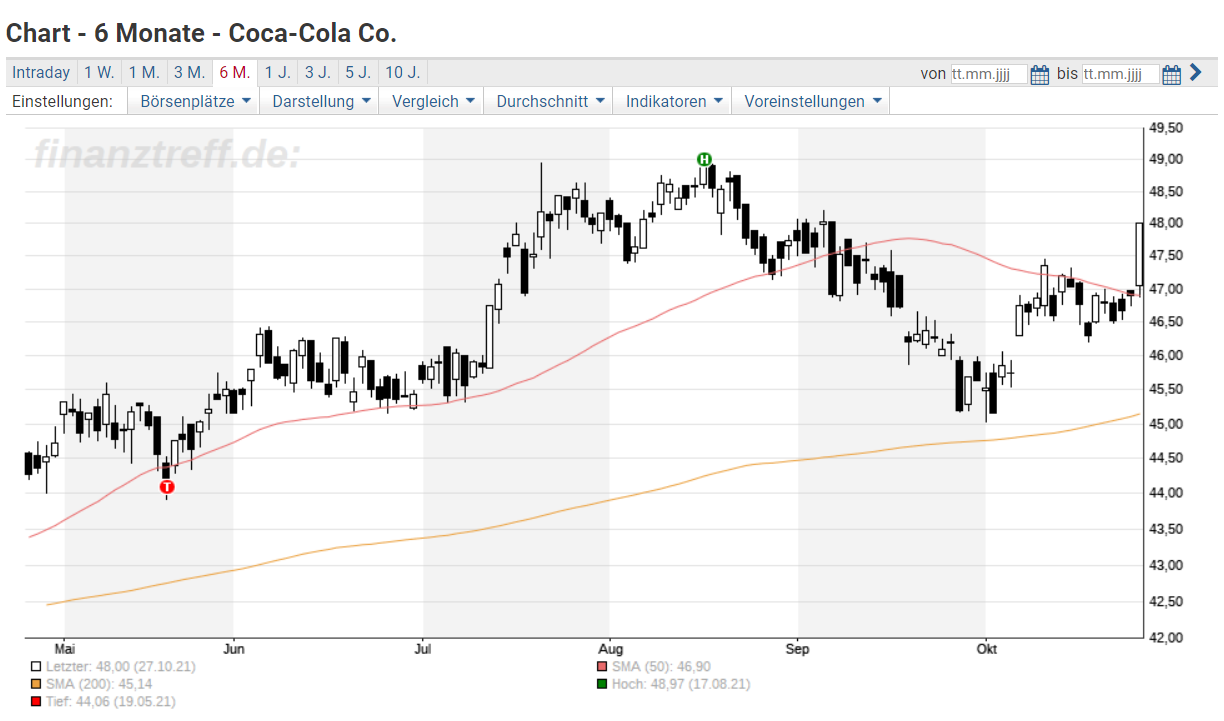
Task: Open the Voreinstellungen dropdown
Action: (x=811, y=101)
